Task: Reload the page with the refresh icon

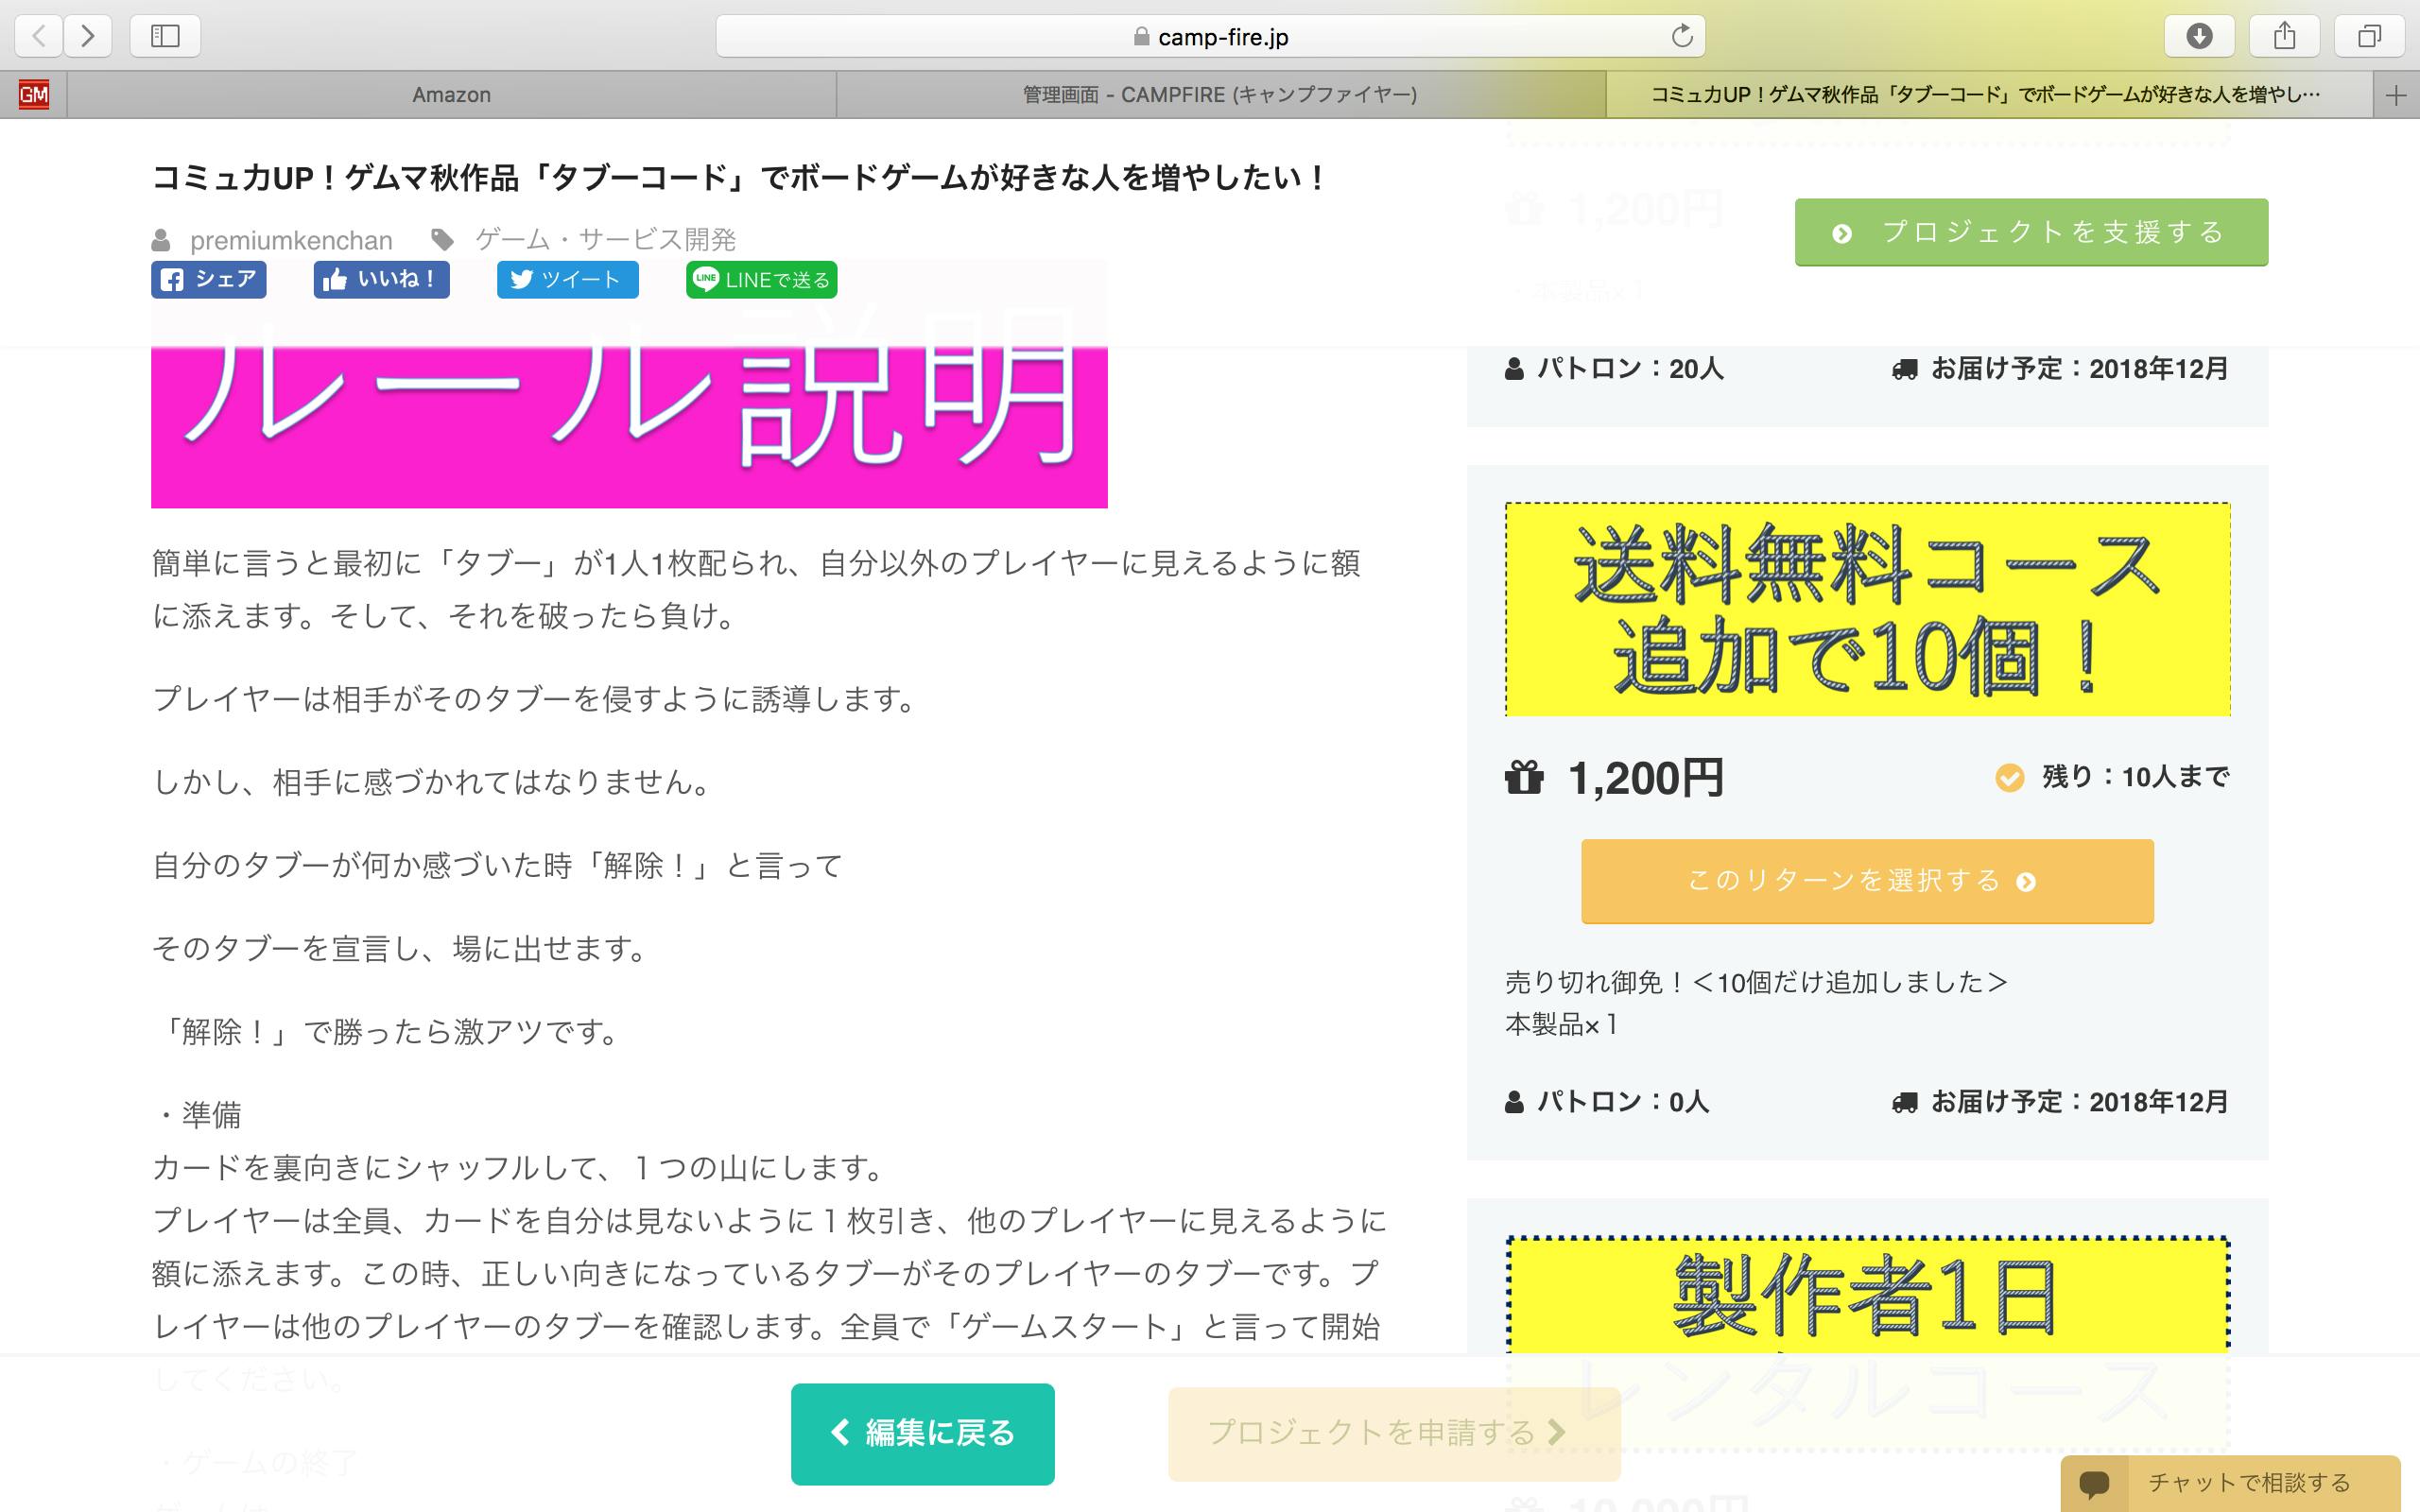Action: [1682, 37]
